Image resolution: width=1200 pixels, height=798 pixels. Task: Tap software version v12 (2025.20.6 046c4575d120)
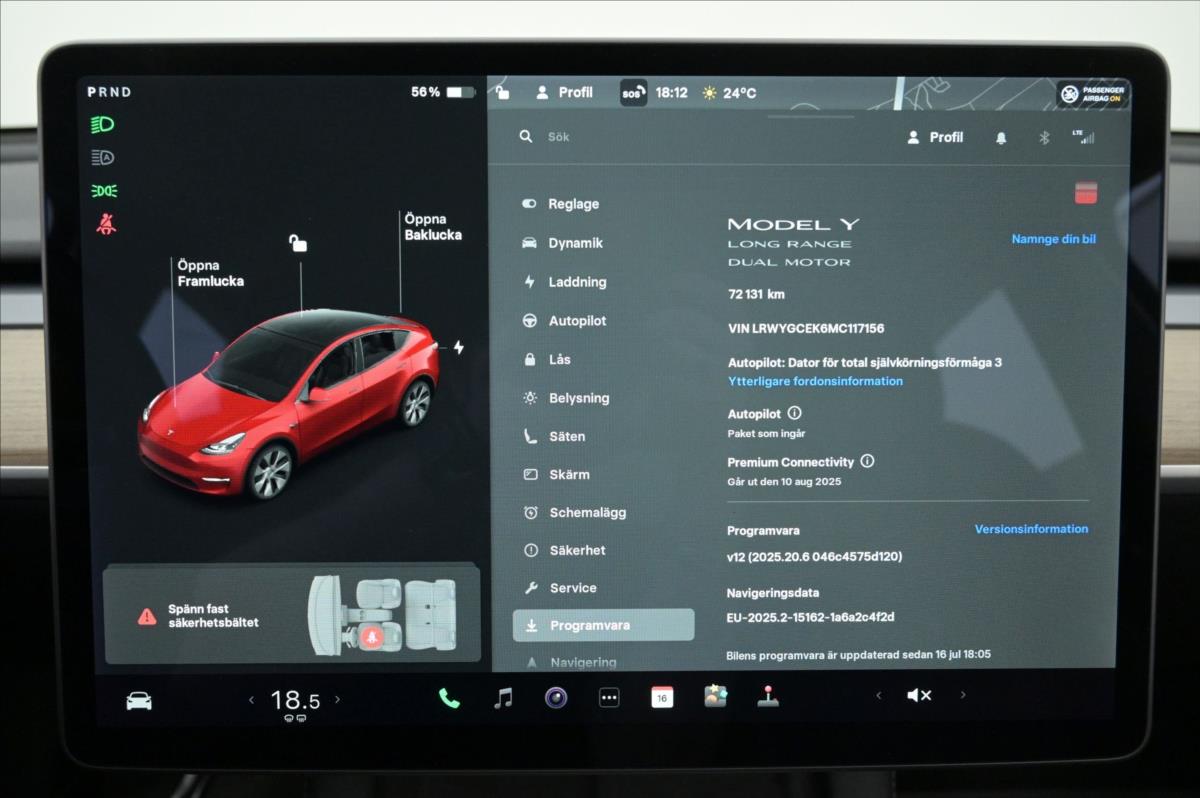click(x=814, y=556)
